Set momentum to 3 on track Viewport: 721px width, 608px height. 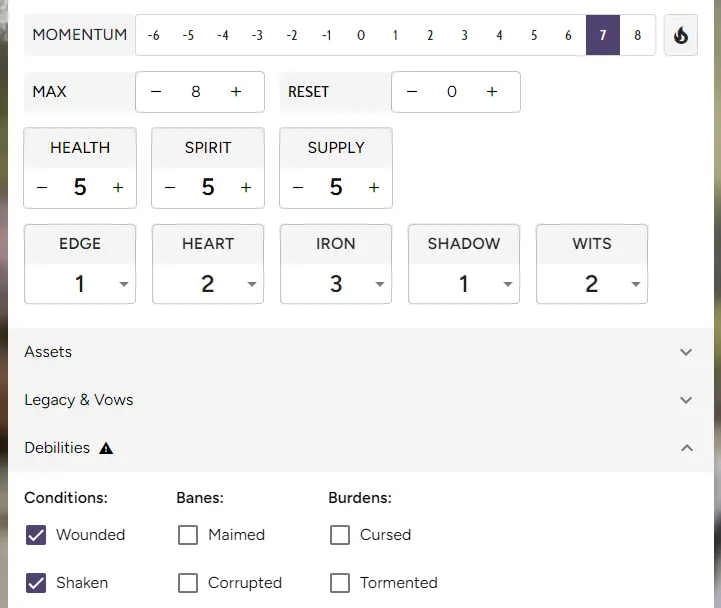pyautogui.click(x=465, y=35)
